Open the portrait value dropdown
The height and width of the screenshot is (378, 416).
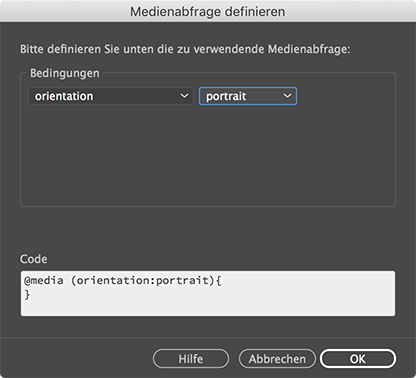[248, 96]
